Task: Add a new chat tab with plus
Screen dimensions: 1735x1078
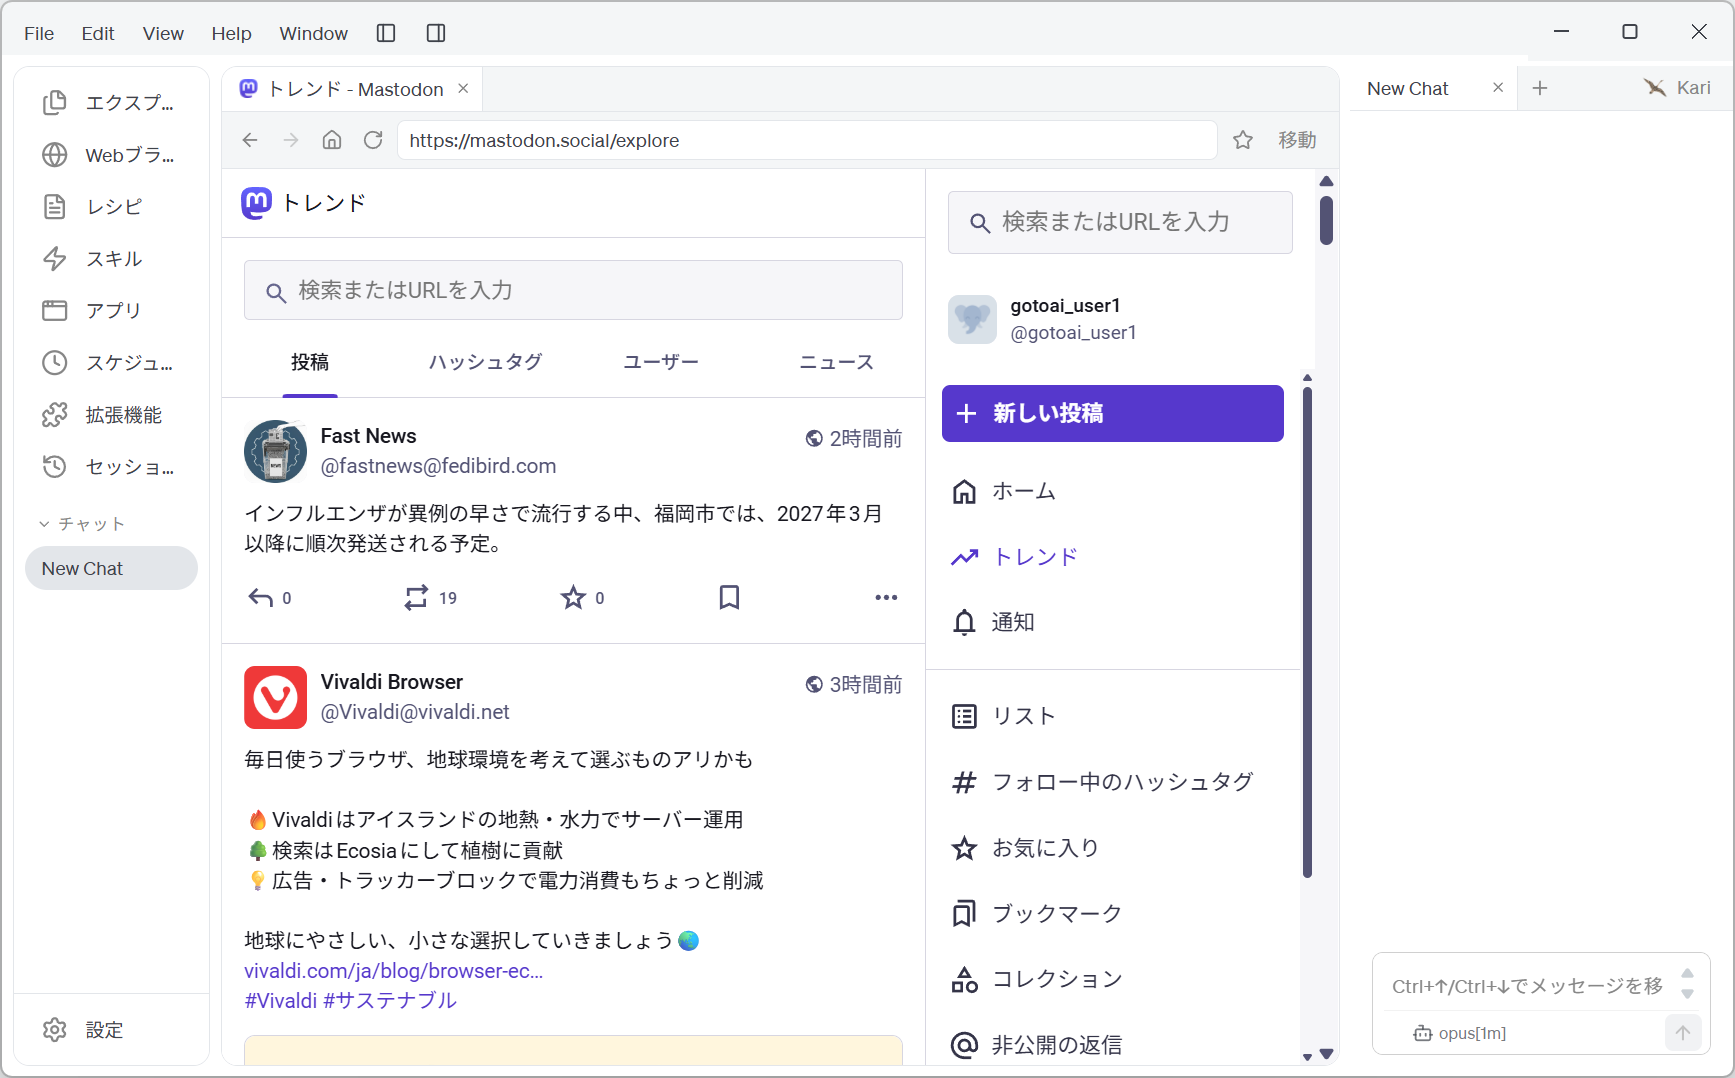Action: 1540,88
